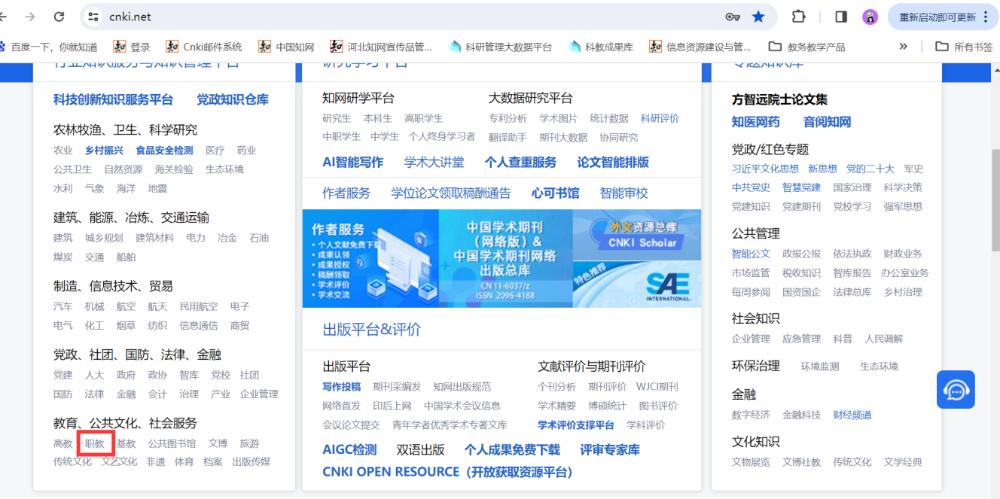
Task: Click the 职教 link under 教育 section
Action: 95,443
